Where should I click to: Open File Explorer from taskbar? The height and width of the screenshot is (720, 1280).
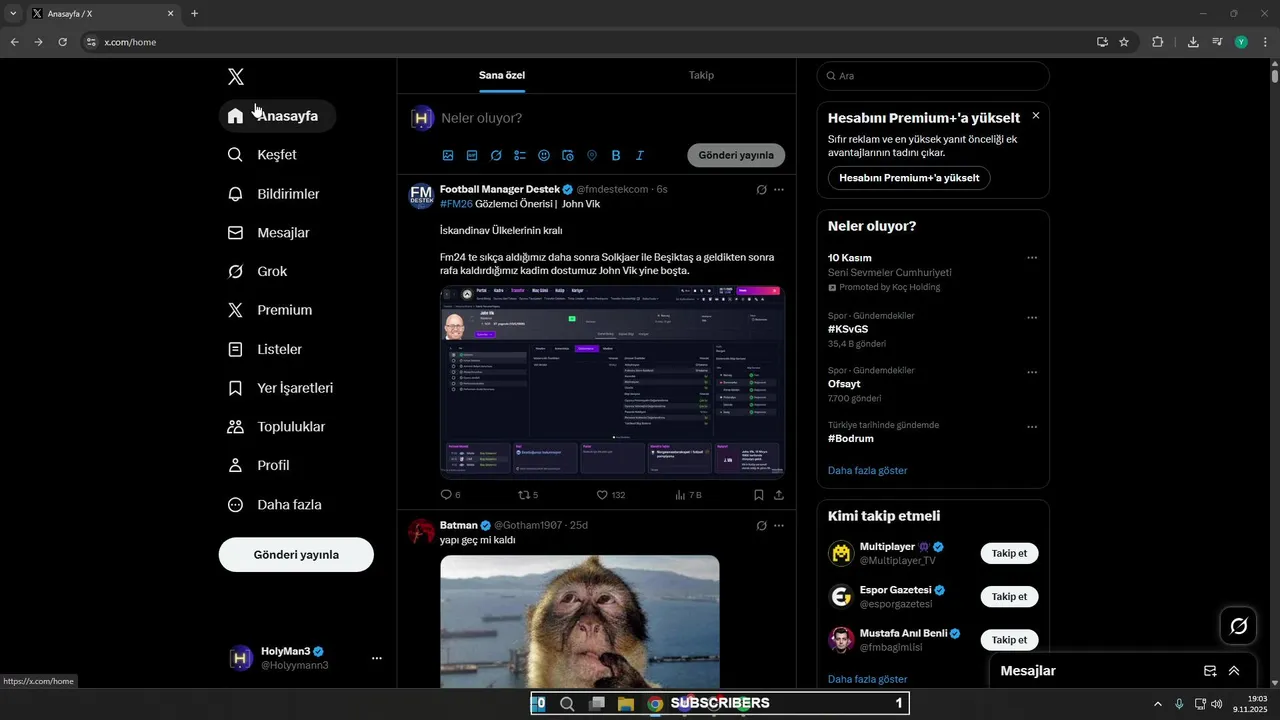[x=626, y=704]
